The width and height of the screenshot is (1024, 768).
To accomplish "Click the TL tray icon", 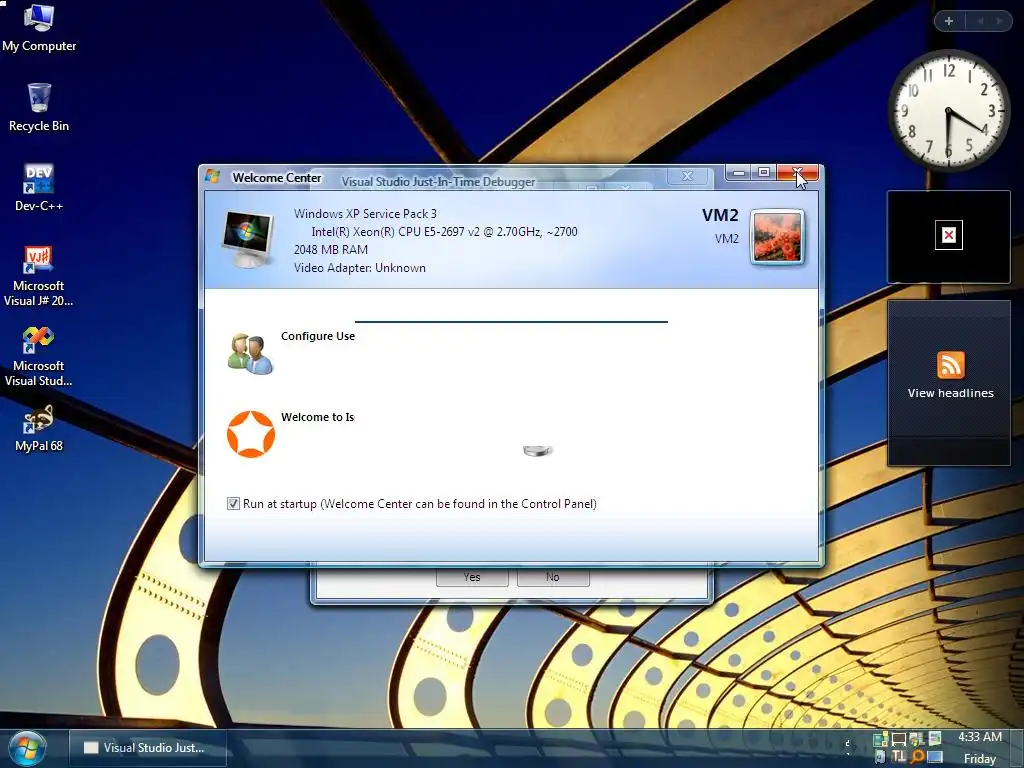I will coord(899,756).
